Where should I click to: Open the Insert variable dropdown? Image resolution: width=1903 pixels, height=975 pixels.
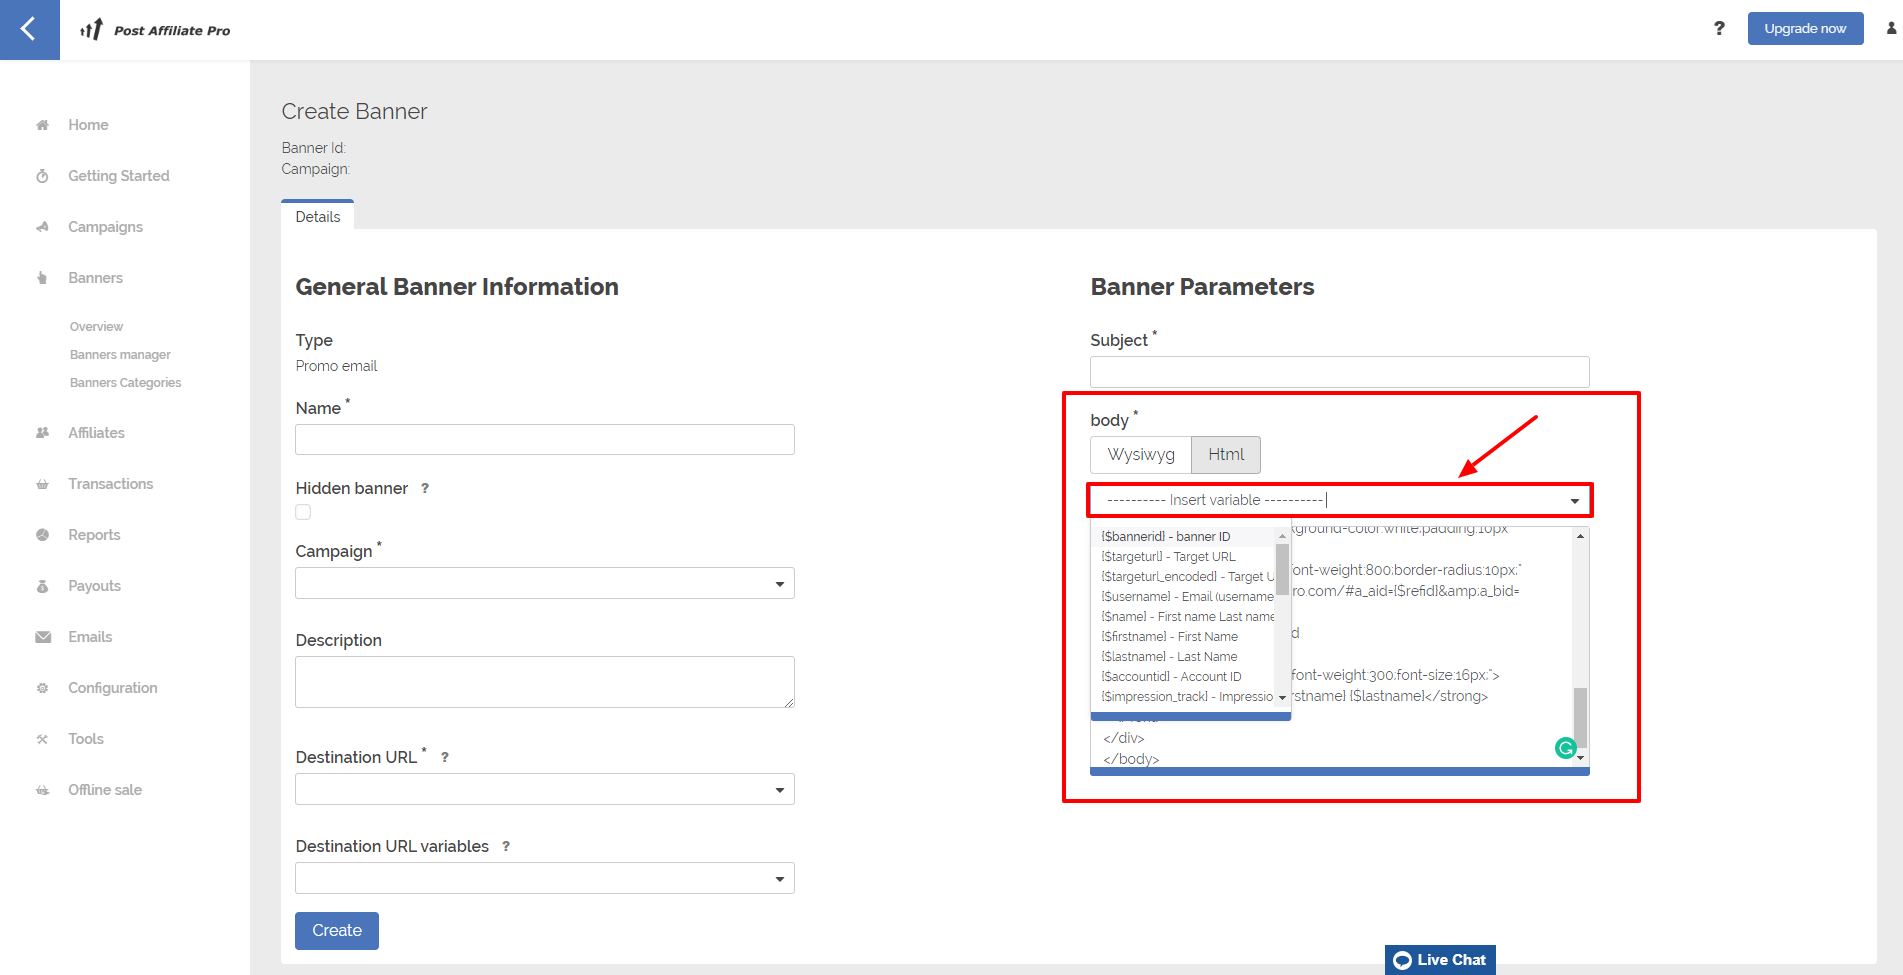coord(1339,500)
